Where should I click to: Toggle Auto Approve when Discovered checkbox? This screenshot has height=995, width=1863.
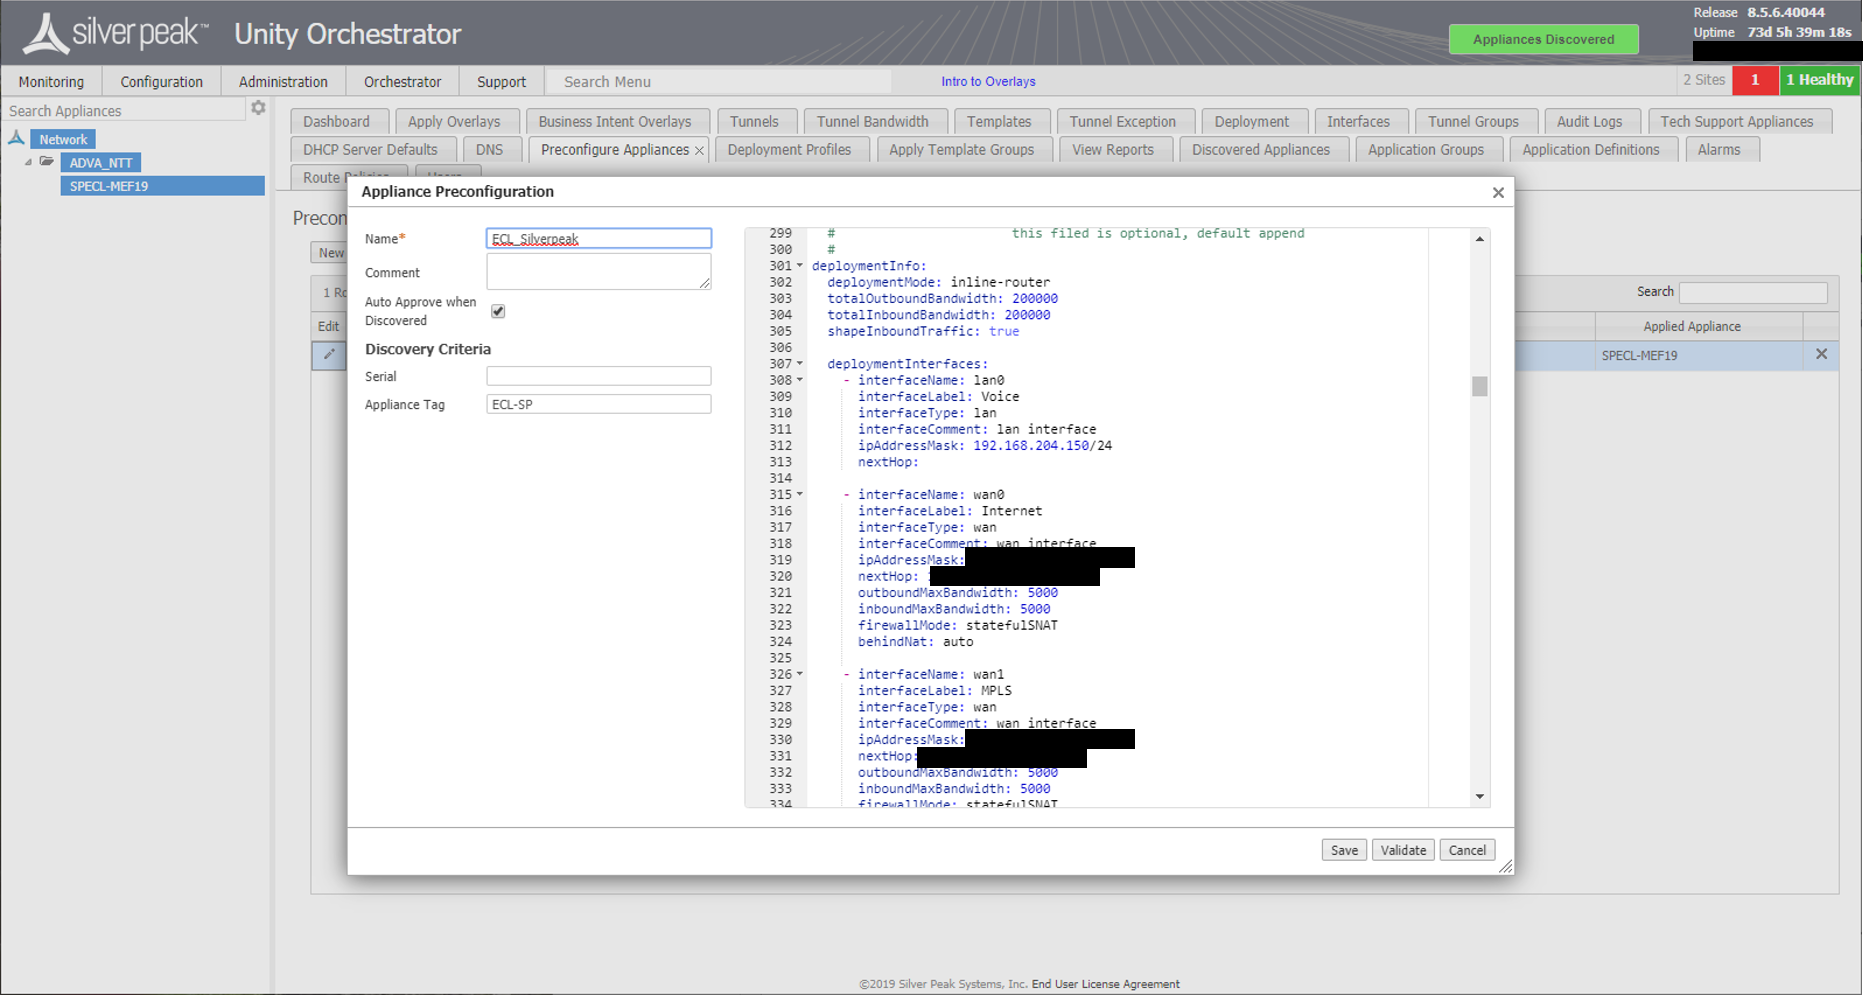click(x=498, y=311)
